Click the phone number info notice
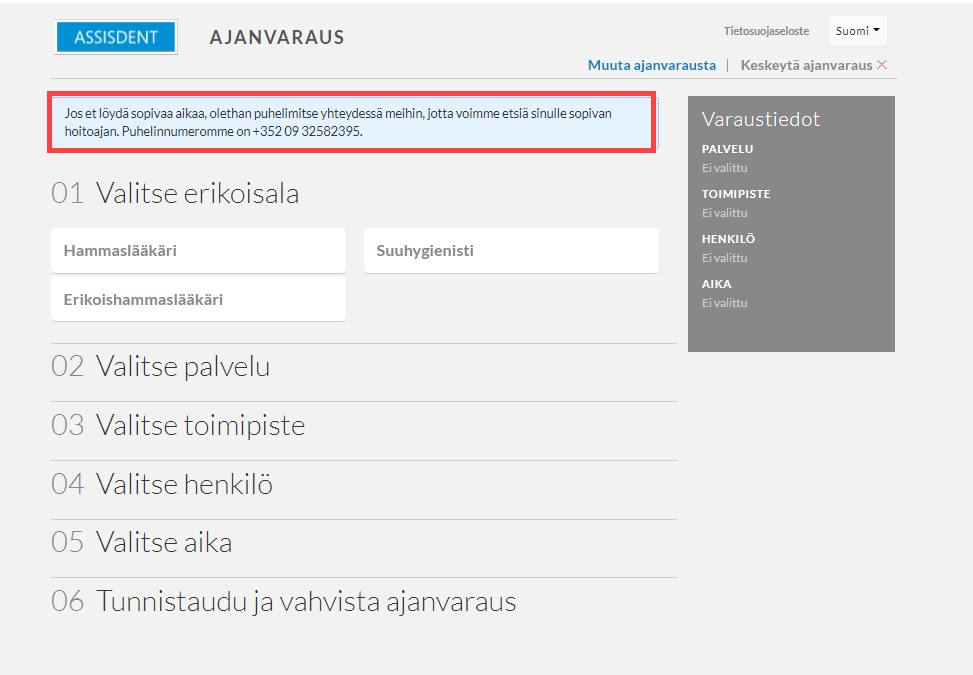Screen dimensions: 973x675 click(x=352, y=122)
